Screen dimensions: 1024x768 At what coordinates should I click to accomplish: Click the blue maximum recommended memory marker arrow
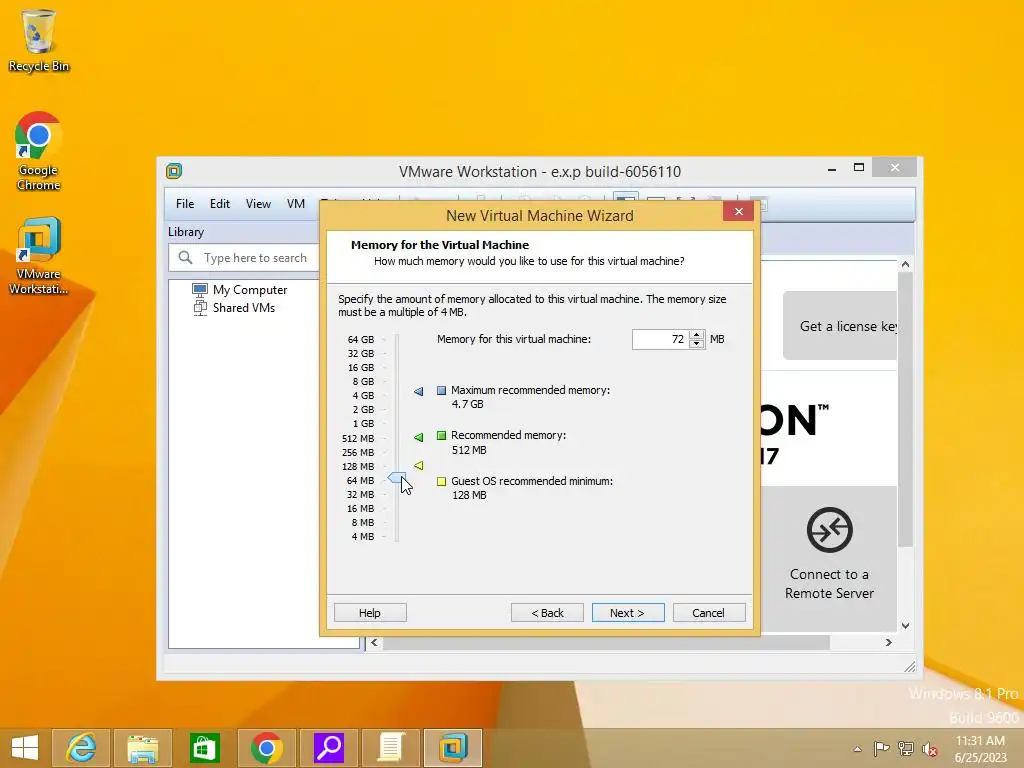[x=419, y=391]
